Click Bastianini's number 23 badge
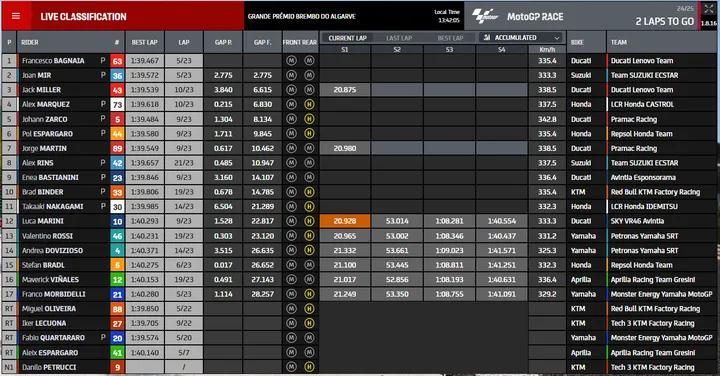Screen dimensions: 720x376 click(x=118, y=178)
